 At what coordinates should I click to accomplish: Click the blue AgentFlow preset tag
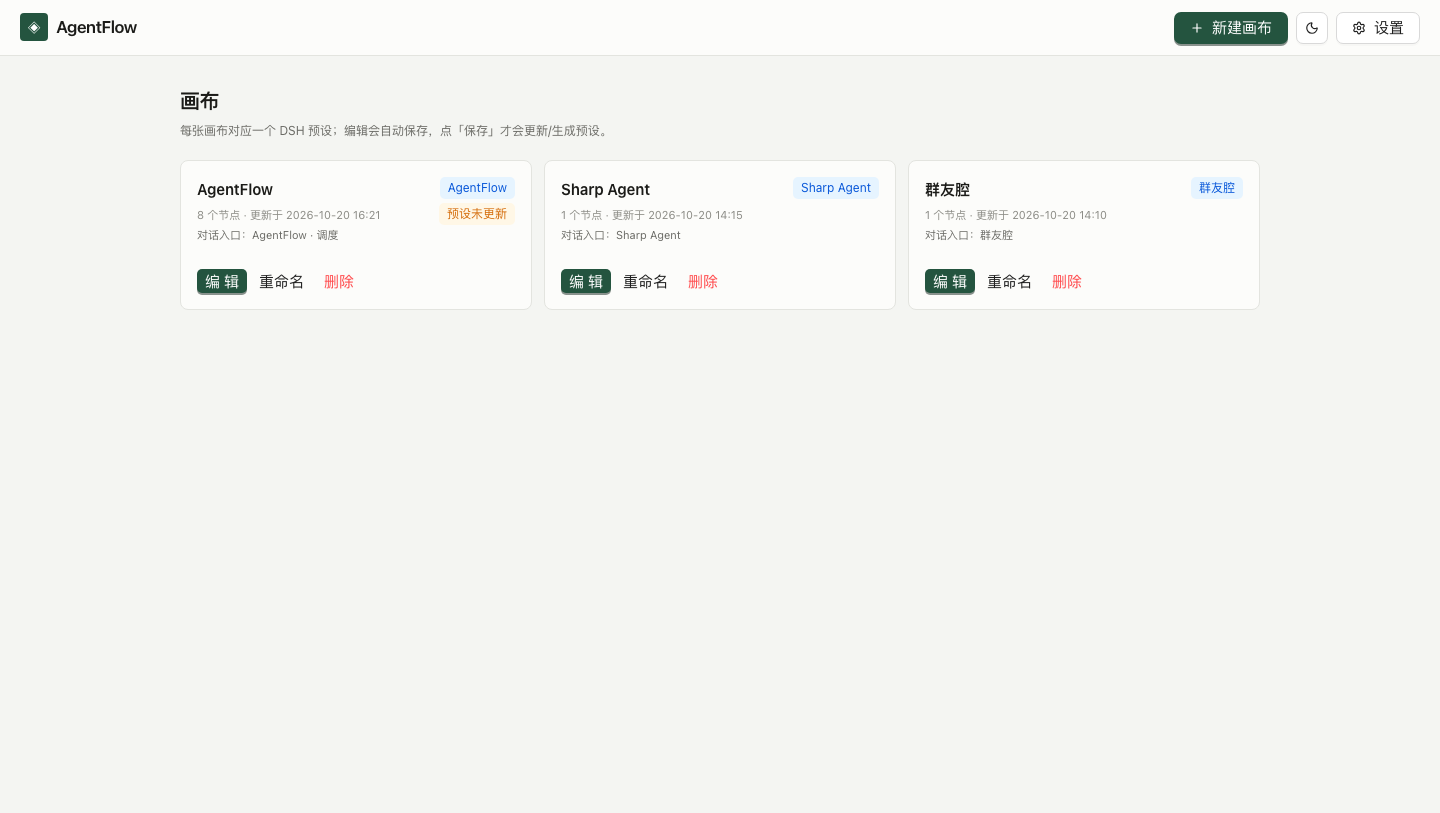click(477, 188)
